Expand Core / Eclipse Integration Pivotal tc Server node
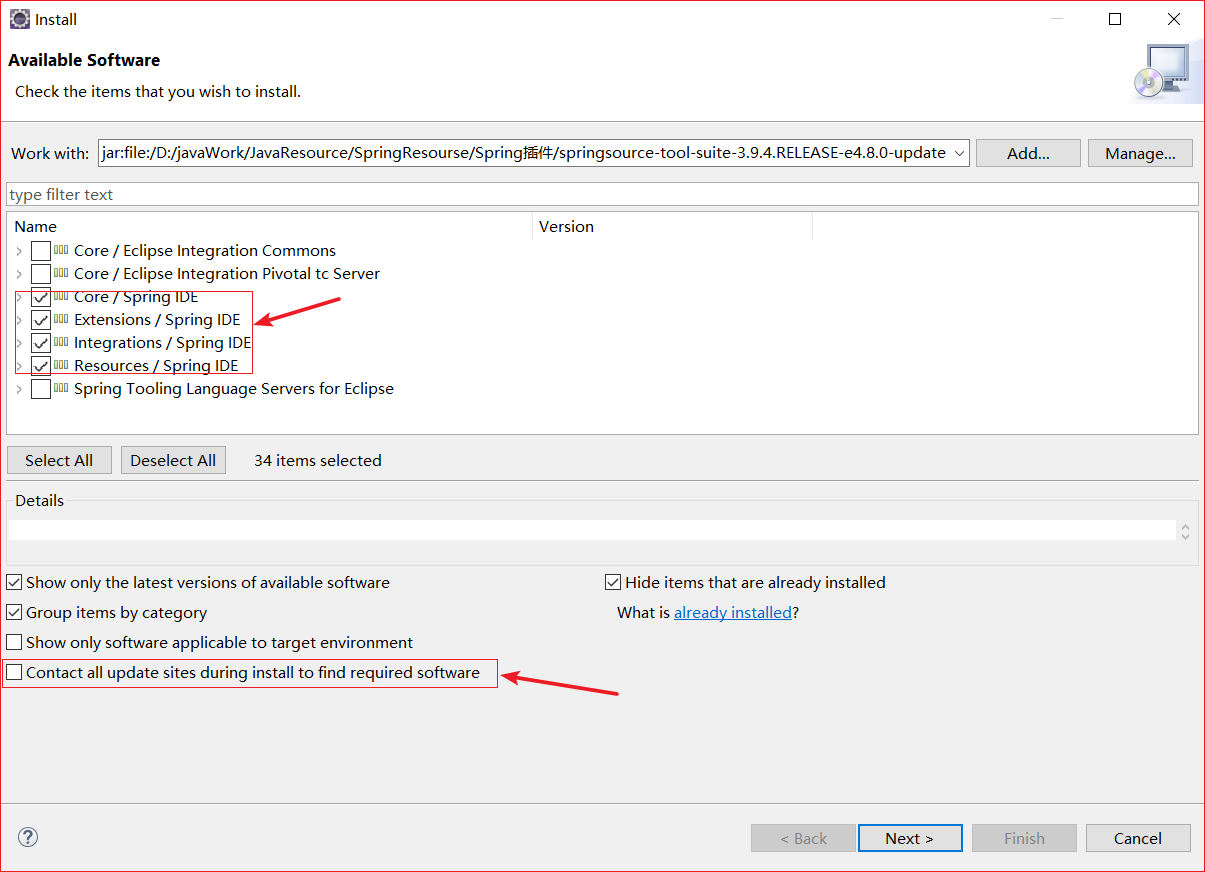The width and height of the screenshot is (1205, 872). pos(19,274)
